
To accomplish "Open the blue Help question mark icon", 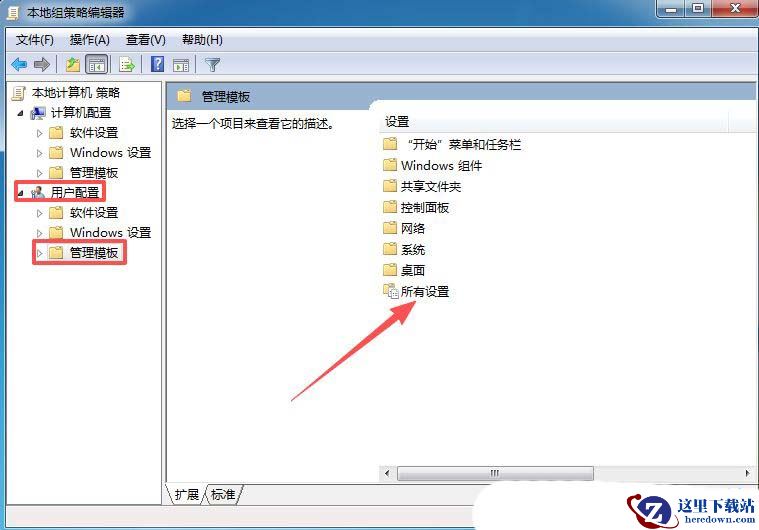I will [157, 64].
